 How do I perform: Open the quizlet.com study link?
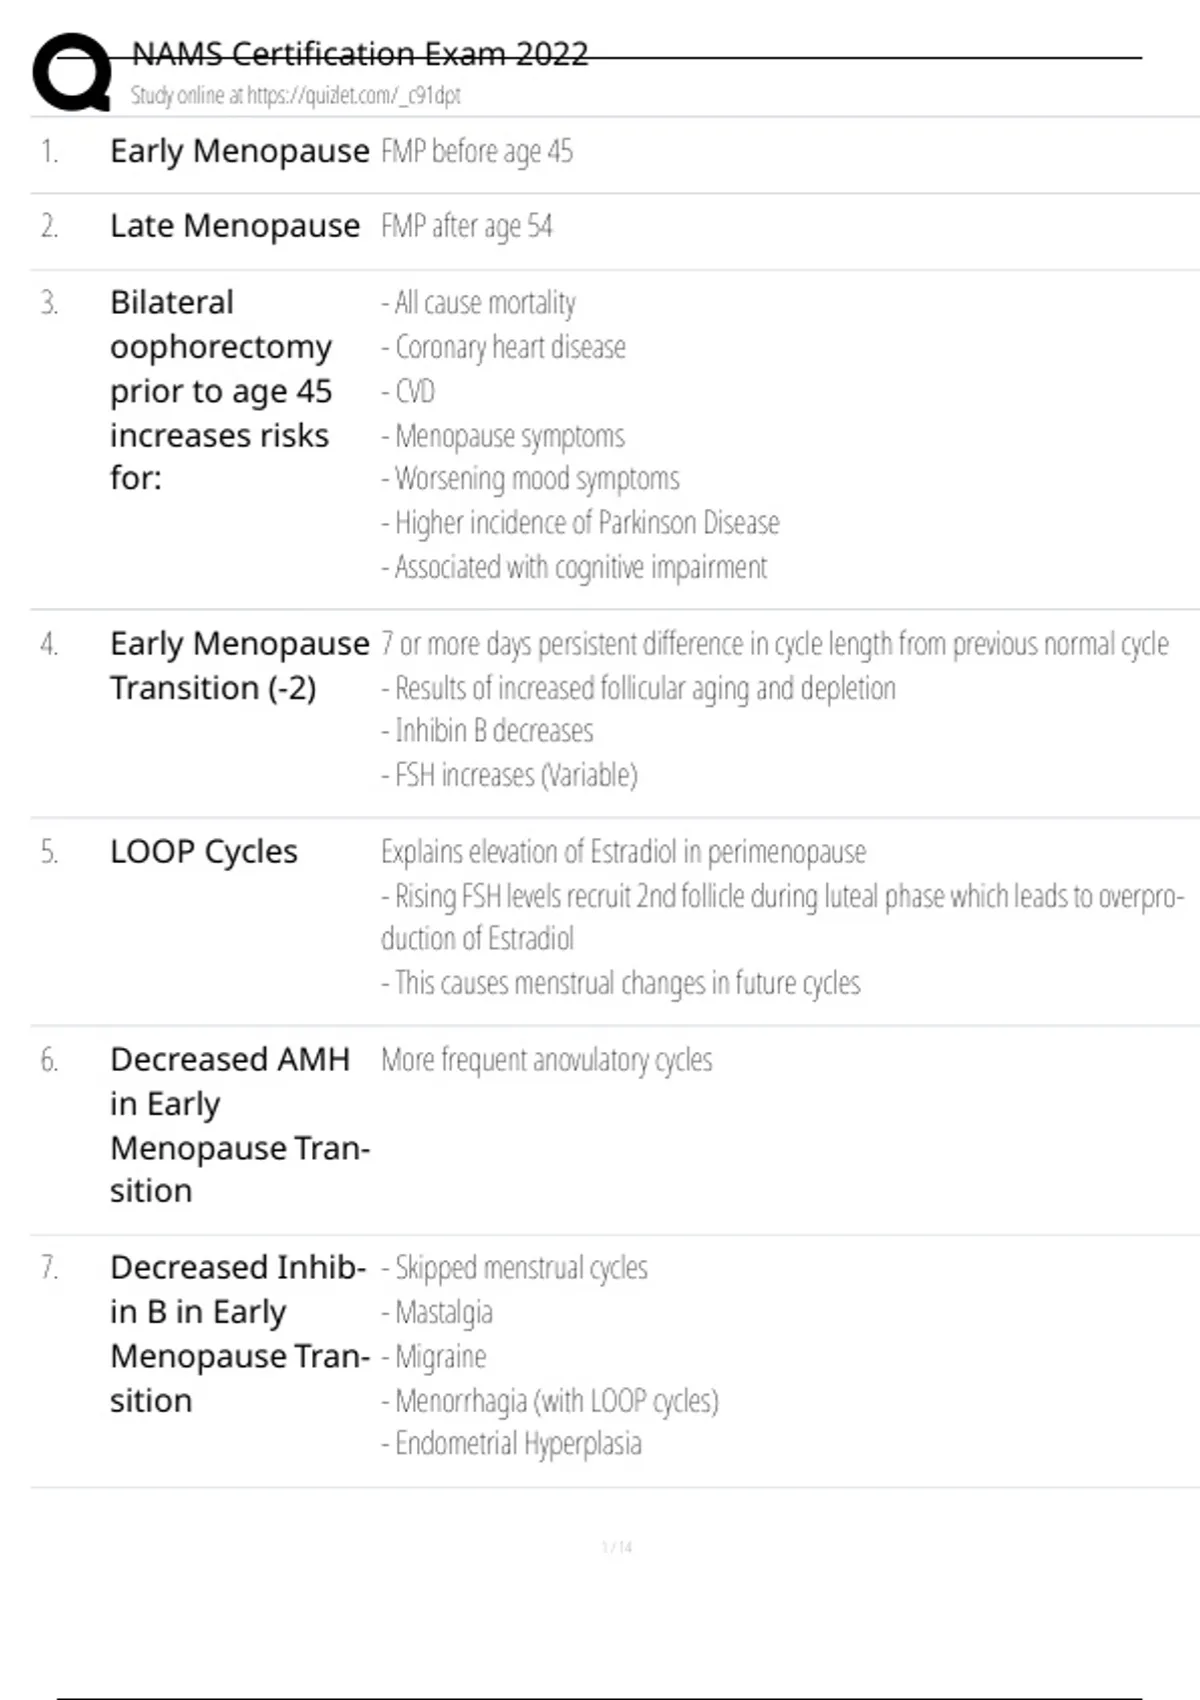295,96
